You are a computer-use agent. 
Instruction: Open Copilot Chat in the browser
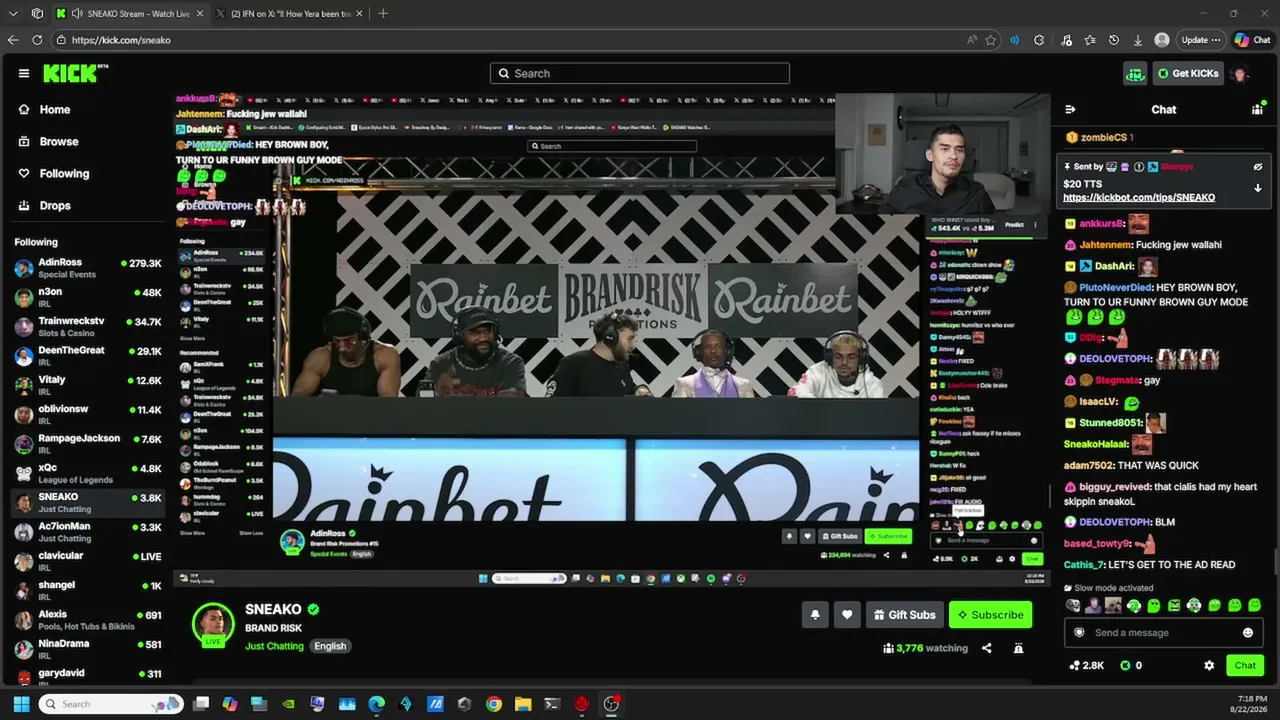(x=1253, y=40)
